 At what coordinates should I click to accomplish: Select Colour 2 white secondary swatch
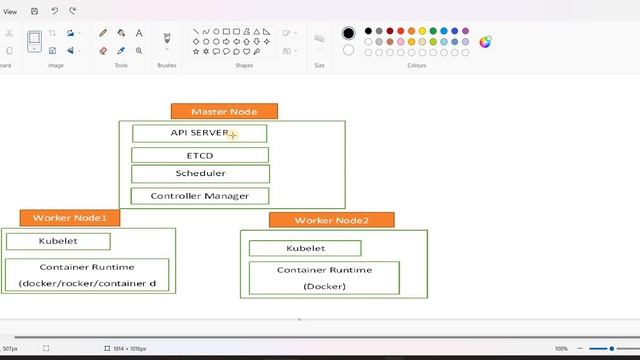[348, 50]
